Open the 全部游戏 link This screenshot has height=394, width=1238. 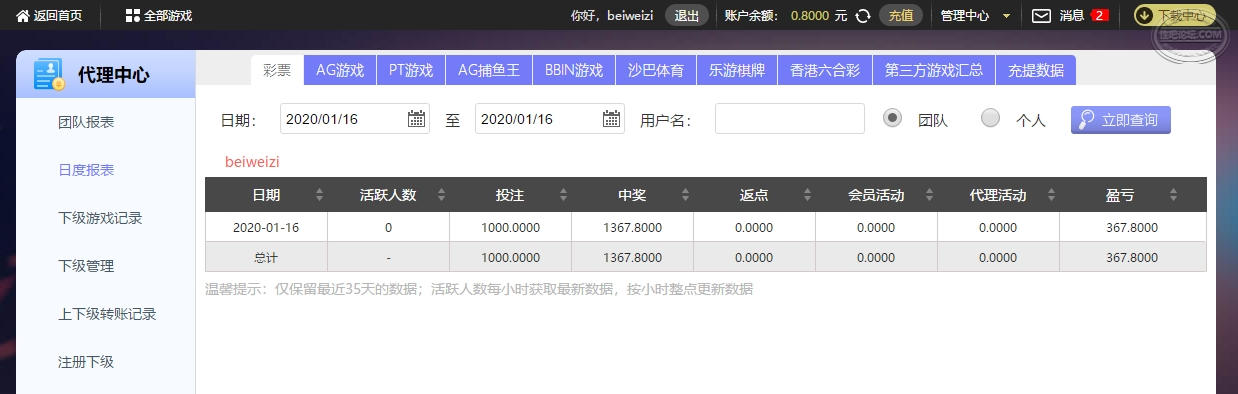168,15
